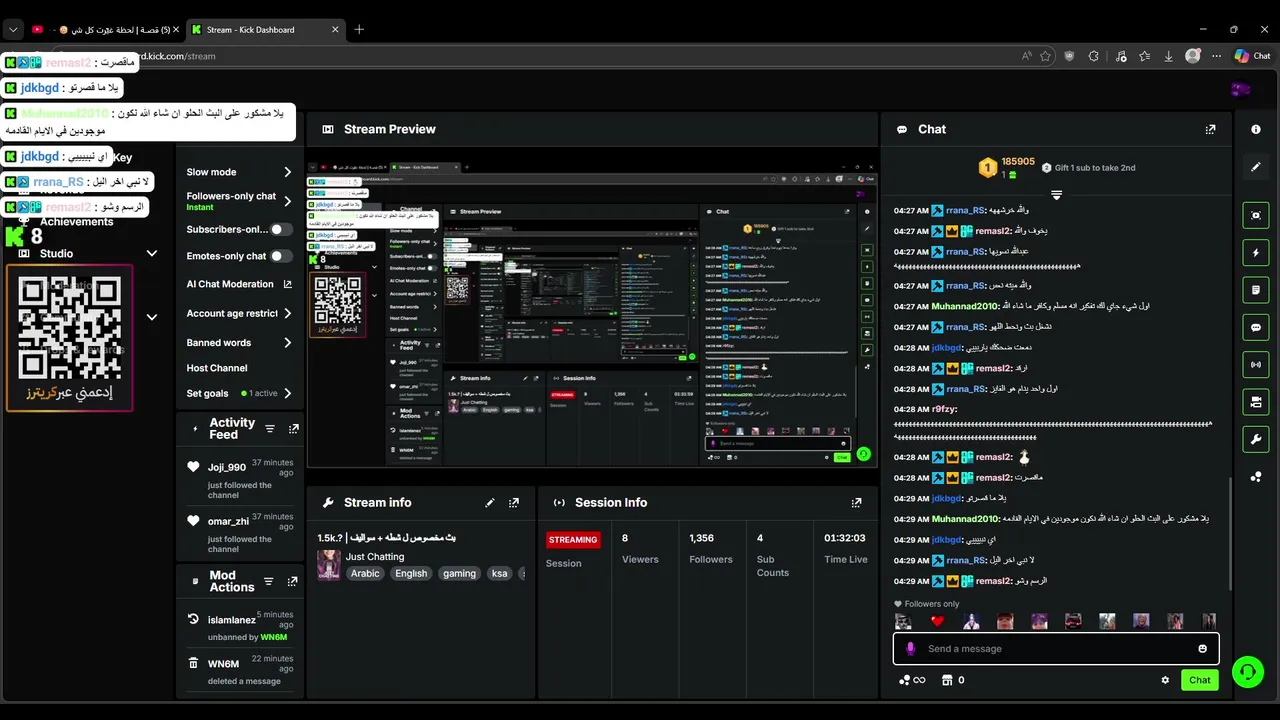Pop out the Activity Feed panel

293,429
